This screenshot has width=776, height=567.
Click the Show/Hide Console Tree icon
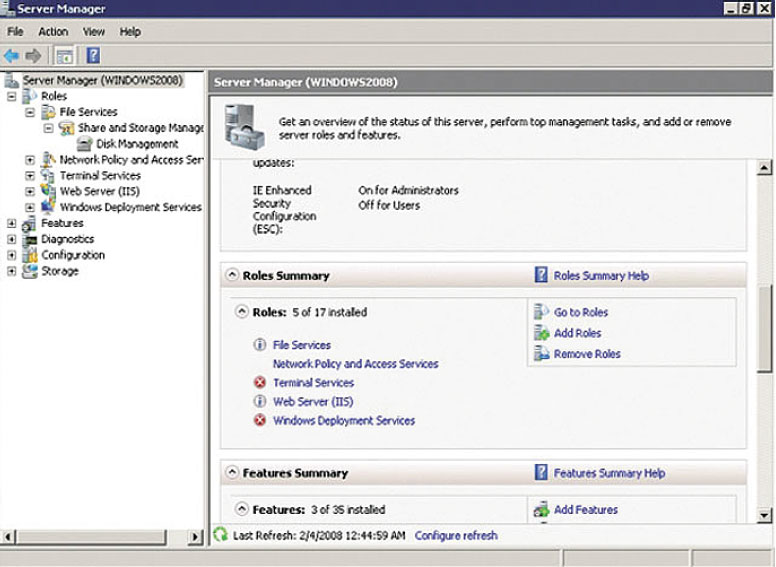[63, 56]
